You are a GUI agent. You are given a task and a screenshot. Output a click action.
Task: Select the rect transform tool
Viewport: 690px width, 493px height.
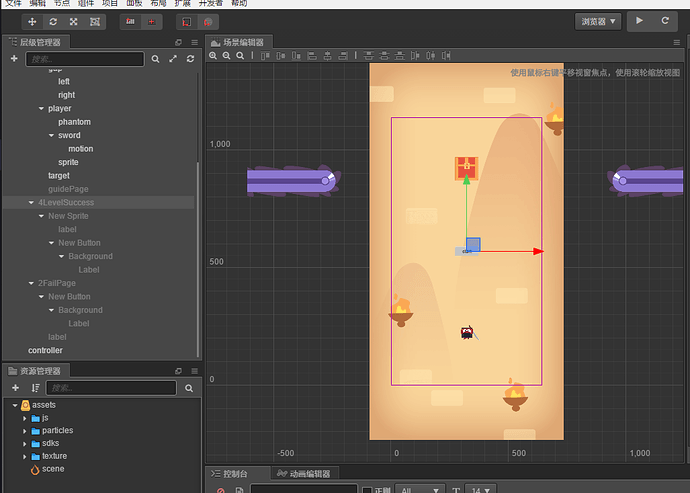(95, 21)
